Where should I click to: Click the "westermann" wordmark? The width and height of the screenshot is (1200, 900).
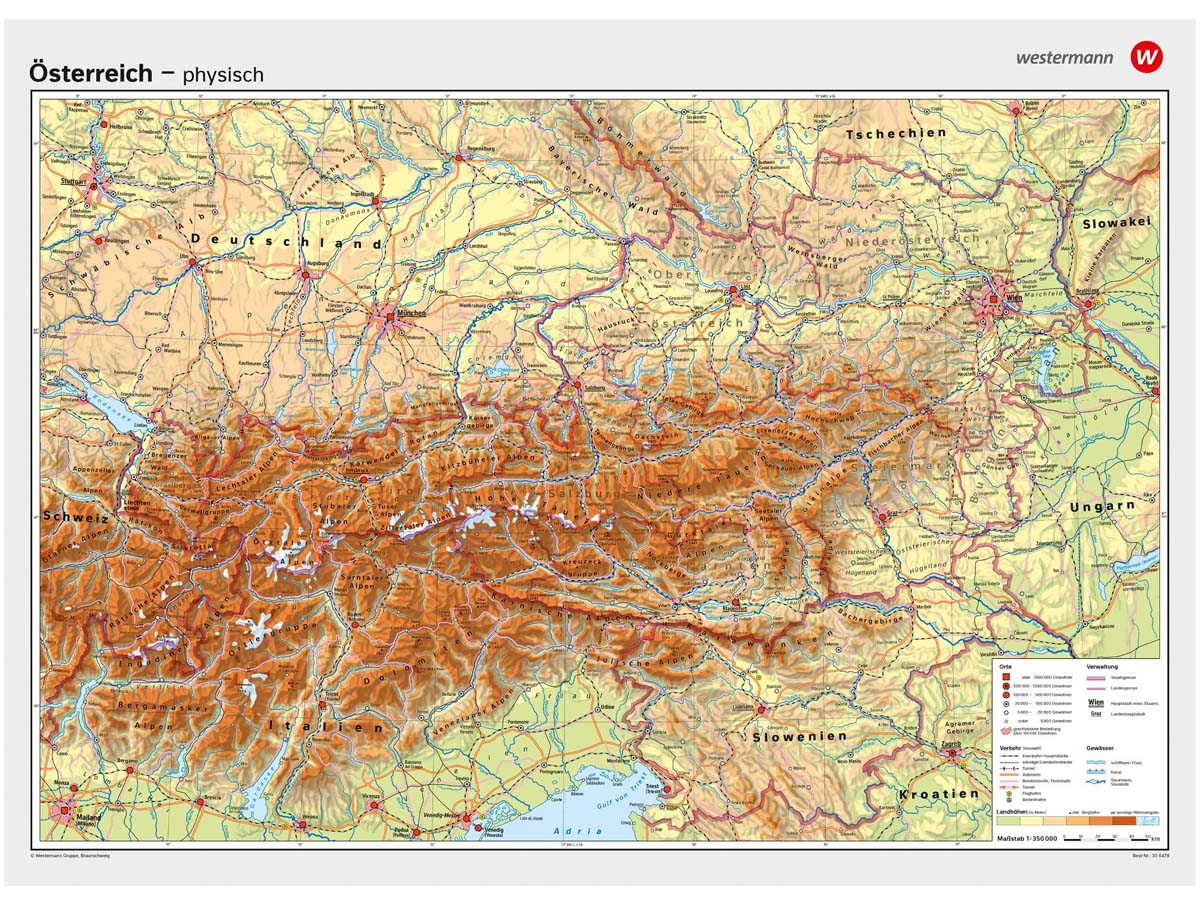(1064, 57)
